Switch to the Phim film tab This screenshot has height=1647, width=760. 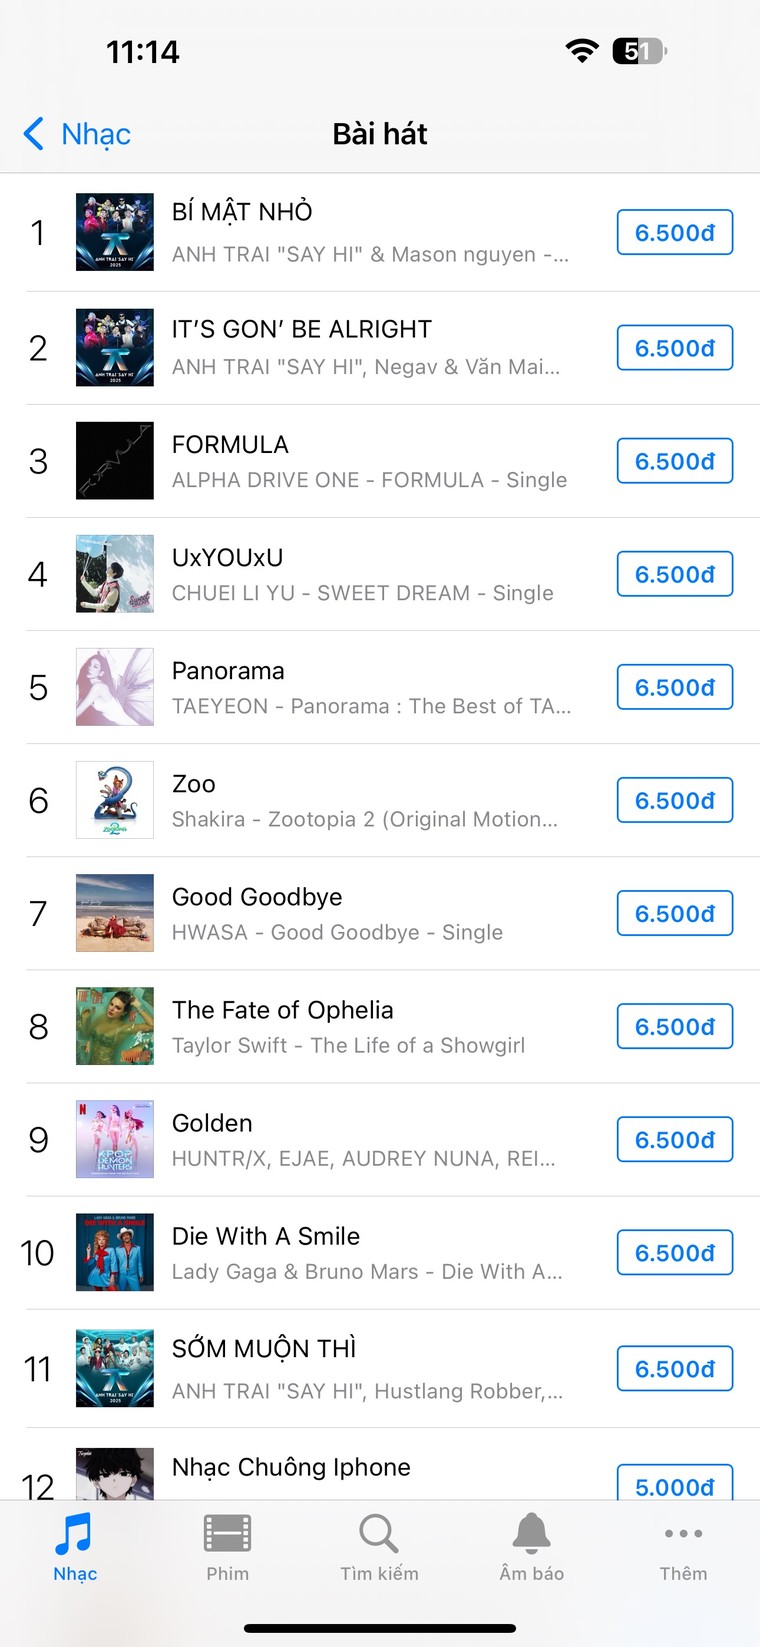pos(227,1545)
